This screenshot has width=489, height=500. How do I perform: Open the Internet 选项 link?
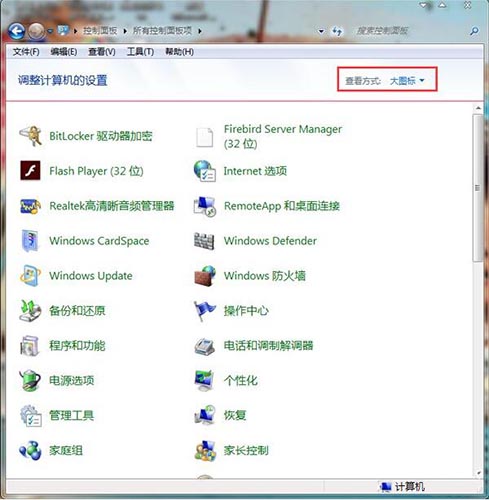coord(255,171)
